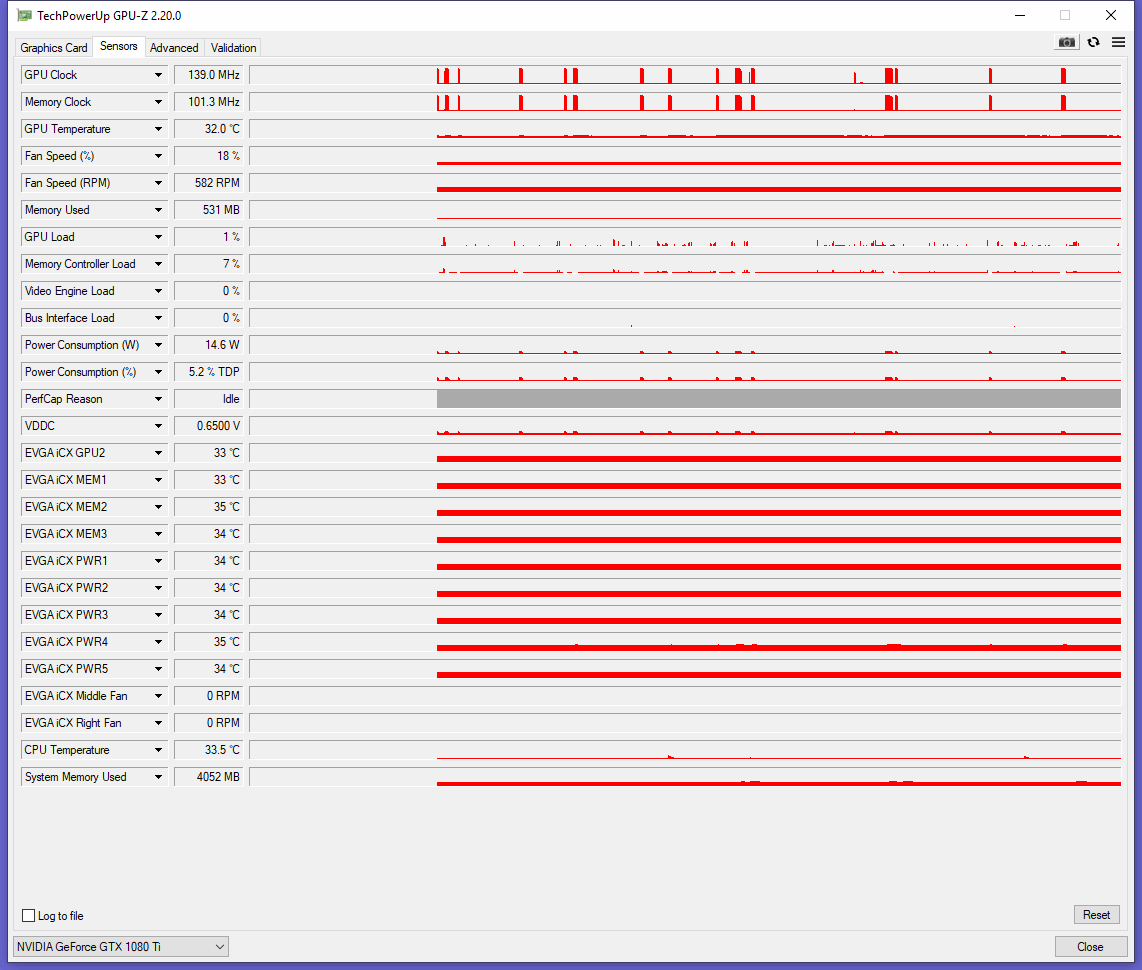1142x970 pixels.
Task: Go to the Validation tab
Action: click(x=234, y=48)
